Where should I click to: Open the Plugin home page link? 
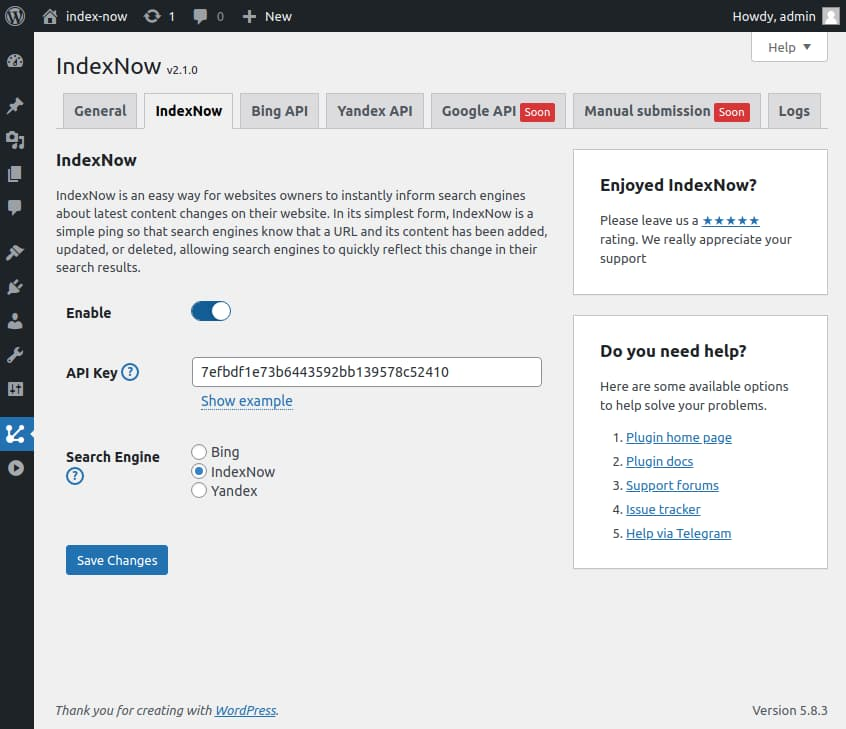(679, 437)
